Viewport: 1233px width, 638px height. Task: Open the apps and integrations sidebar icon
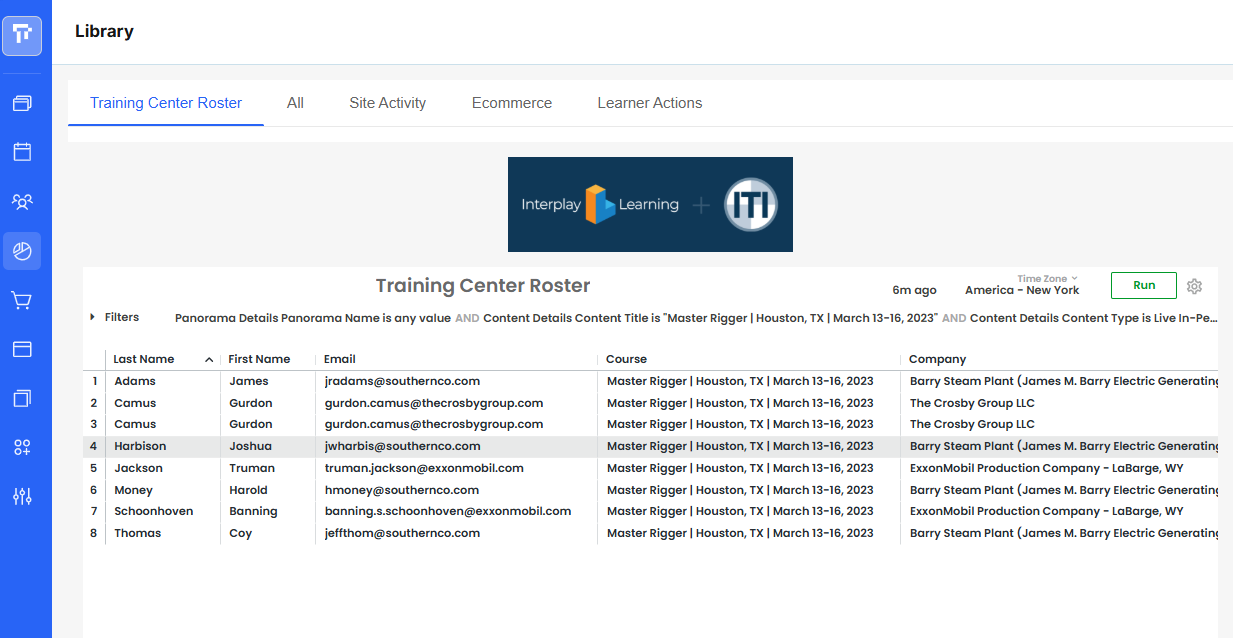pyautogui.click(x=22, y=447)
